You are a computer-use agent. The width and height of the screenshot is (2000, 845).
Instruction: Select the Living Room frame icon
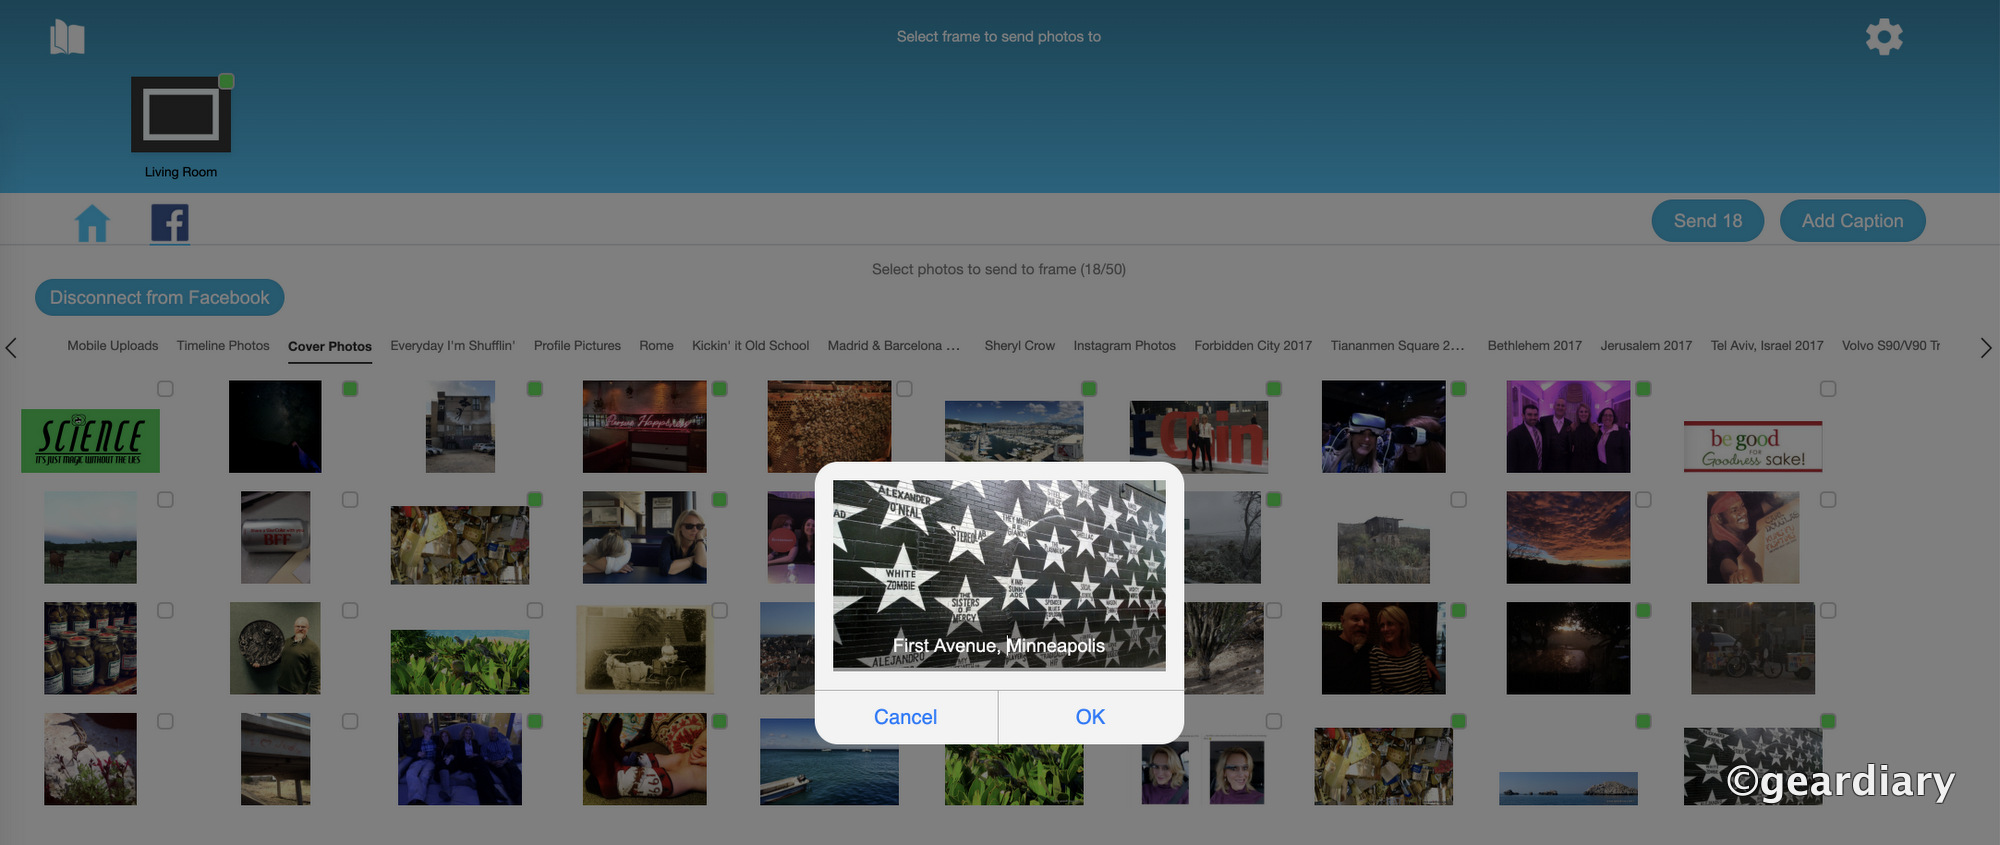(x=181, y=114)
